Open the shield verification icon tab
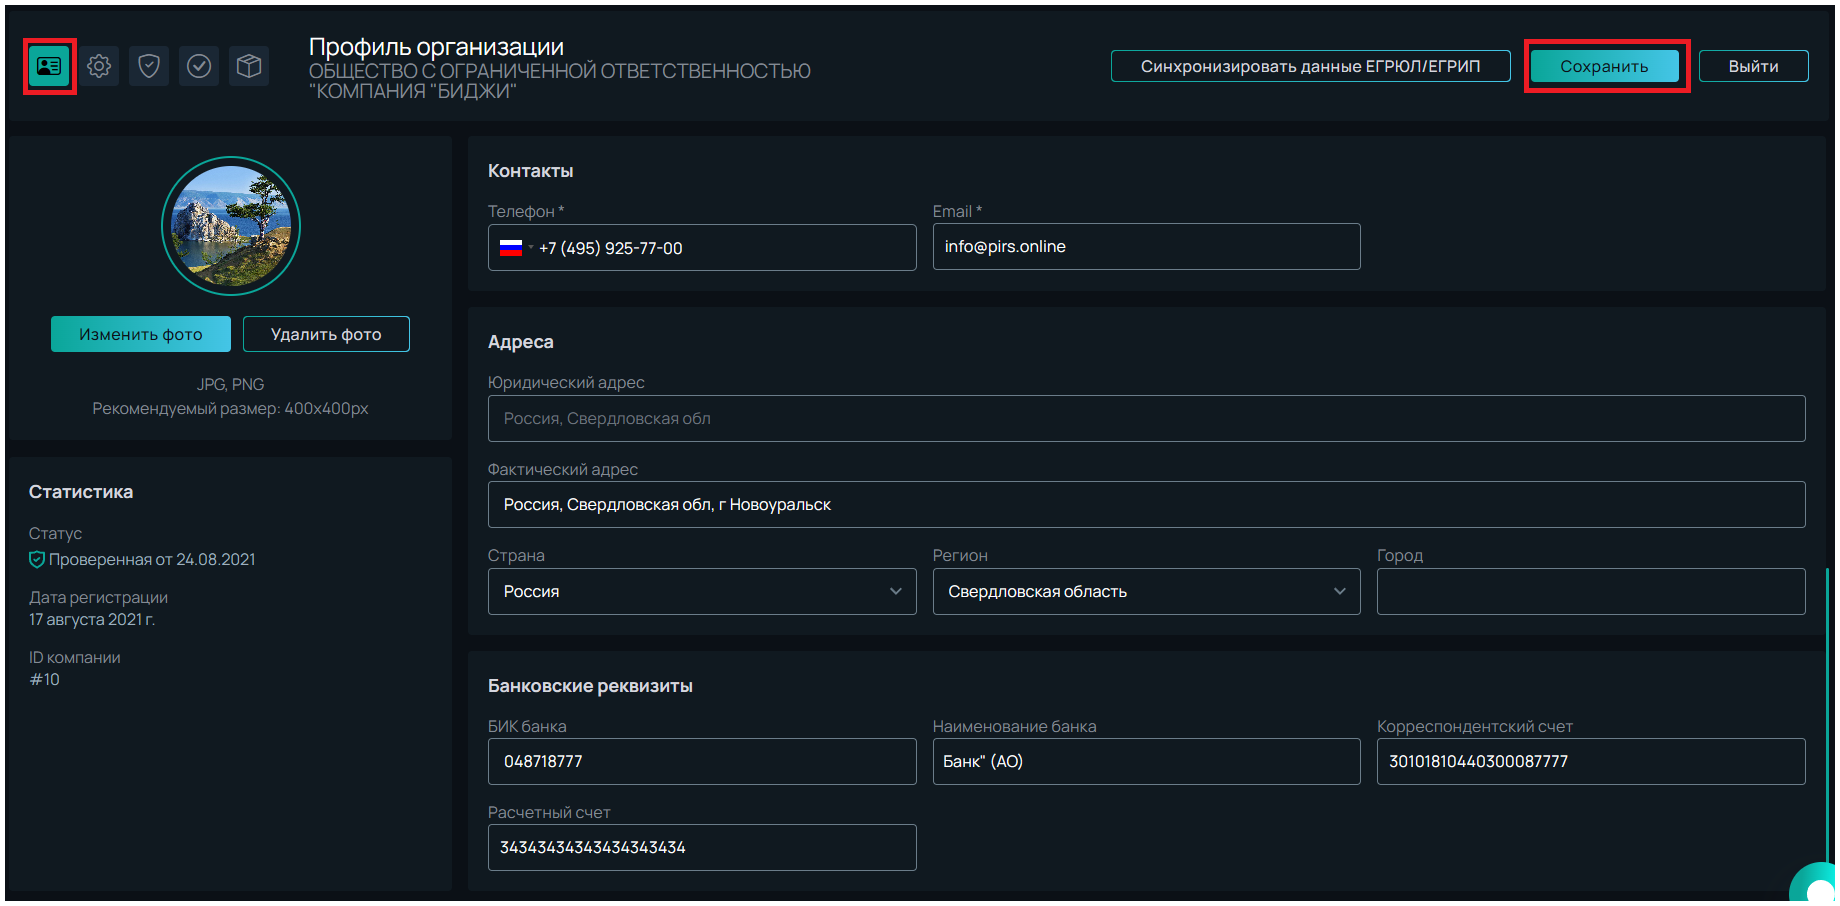The image size is (1840, 906). coord(149,67)
